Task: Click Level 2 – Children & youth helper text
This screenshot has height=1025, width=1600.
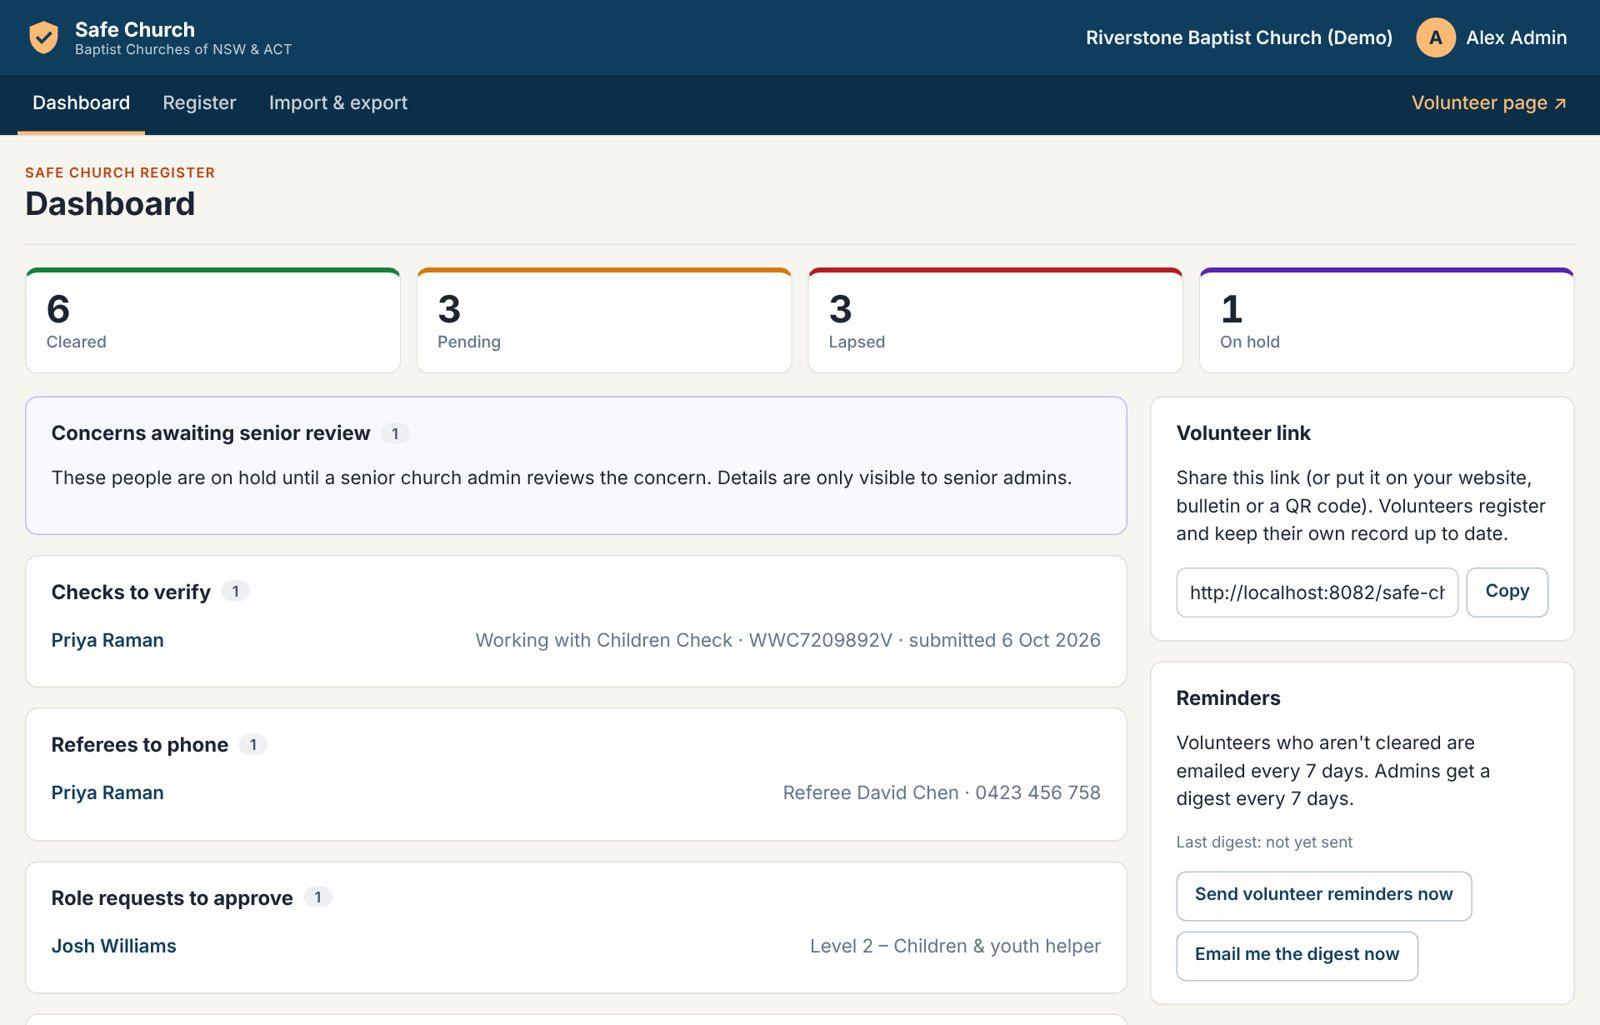Action: coord(955,946)
